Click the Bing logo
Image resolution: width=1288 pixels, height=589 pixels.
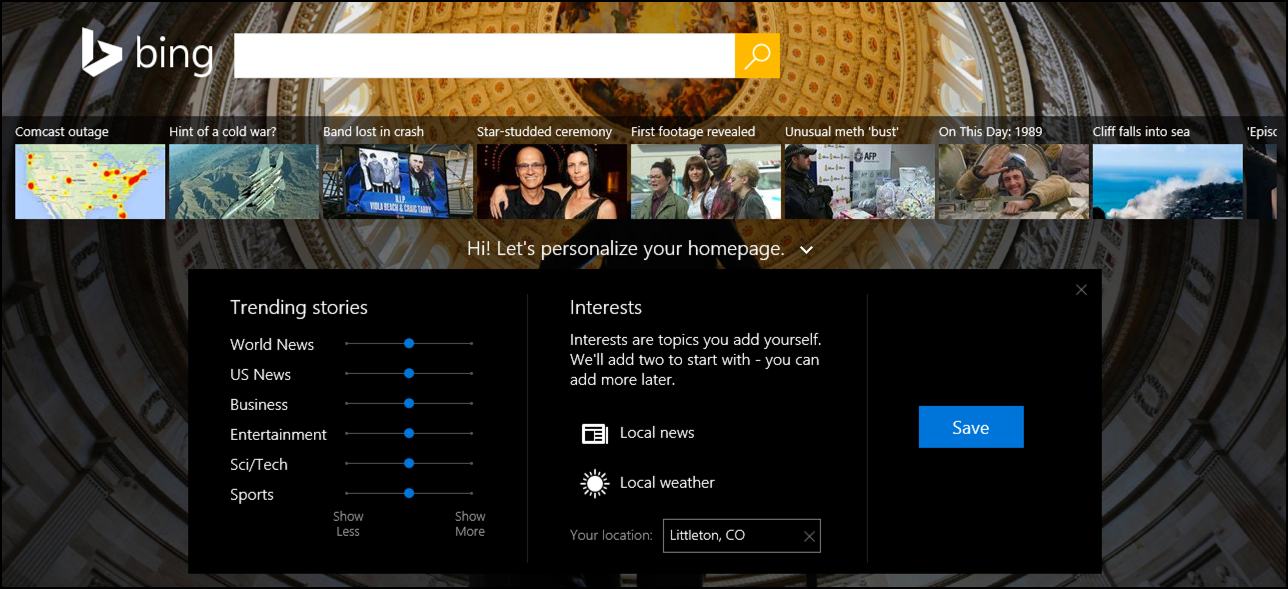(147, 53)
